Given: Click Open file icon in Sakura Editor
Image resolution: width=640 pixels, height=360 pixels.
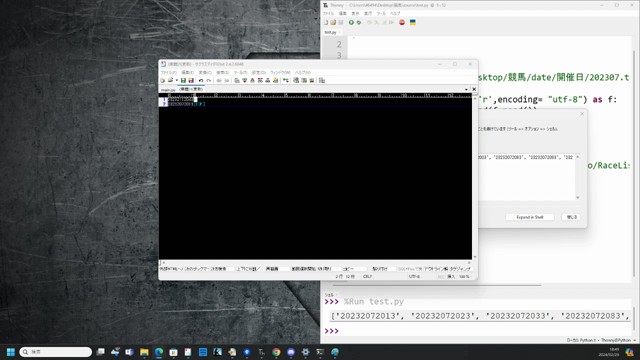Looking at the screenshot, I should (x=171, y=80).
